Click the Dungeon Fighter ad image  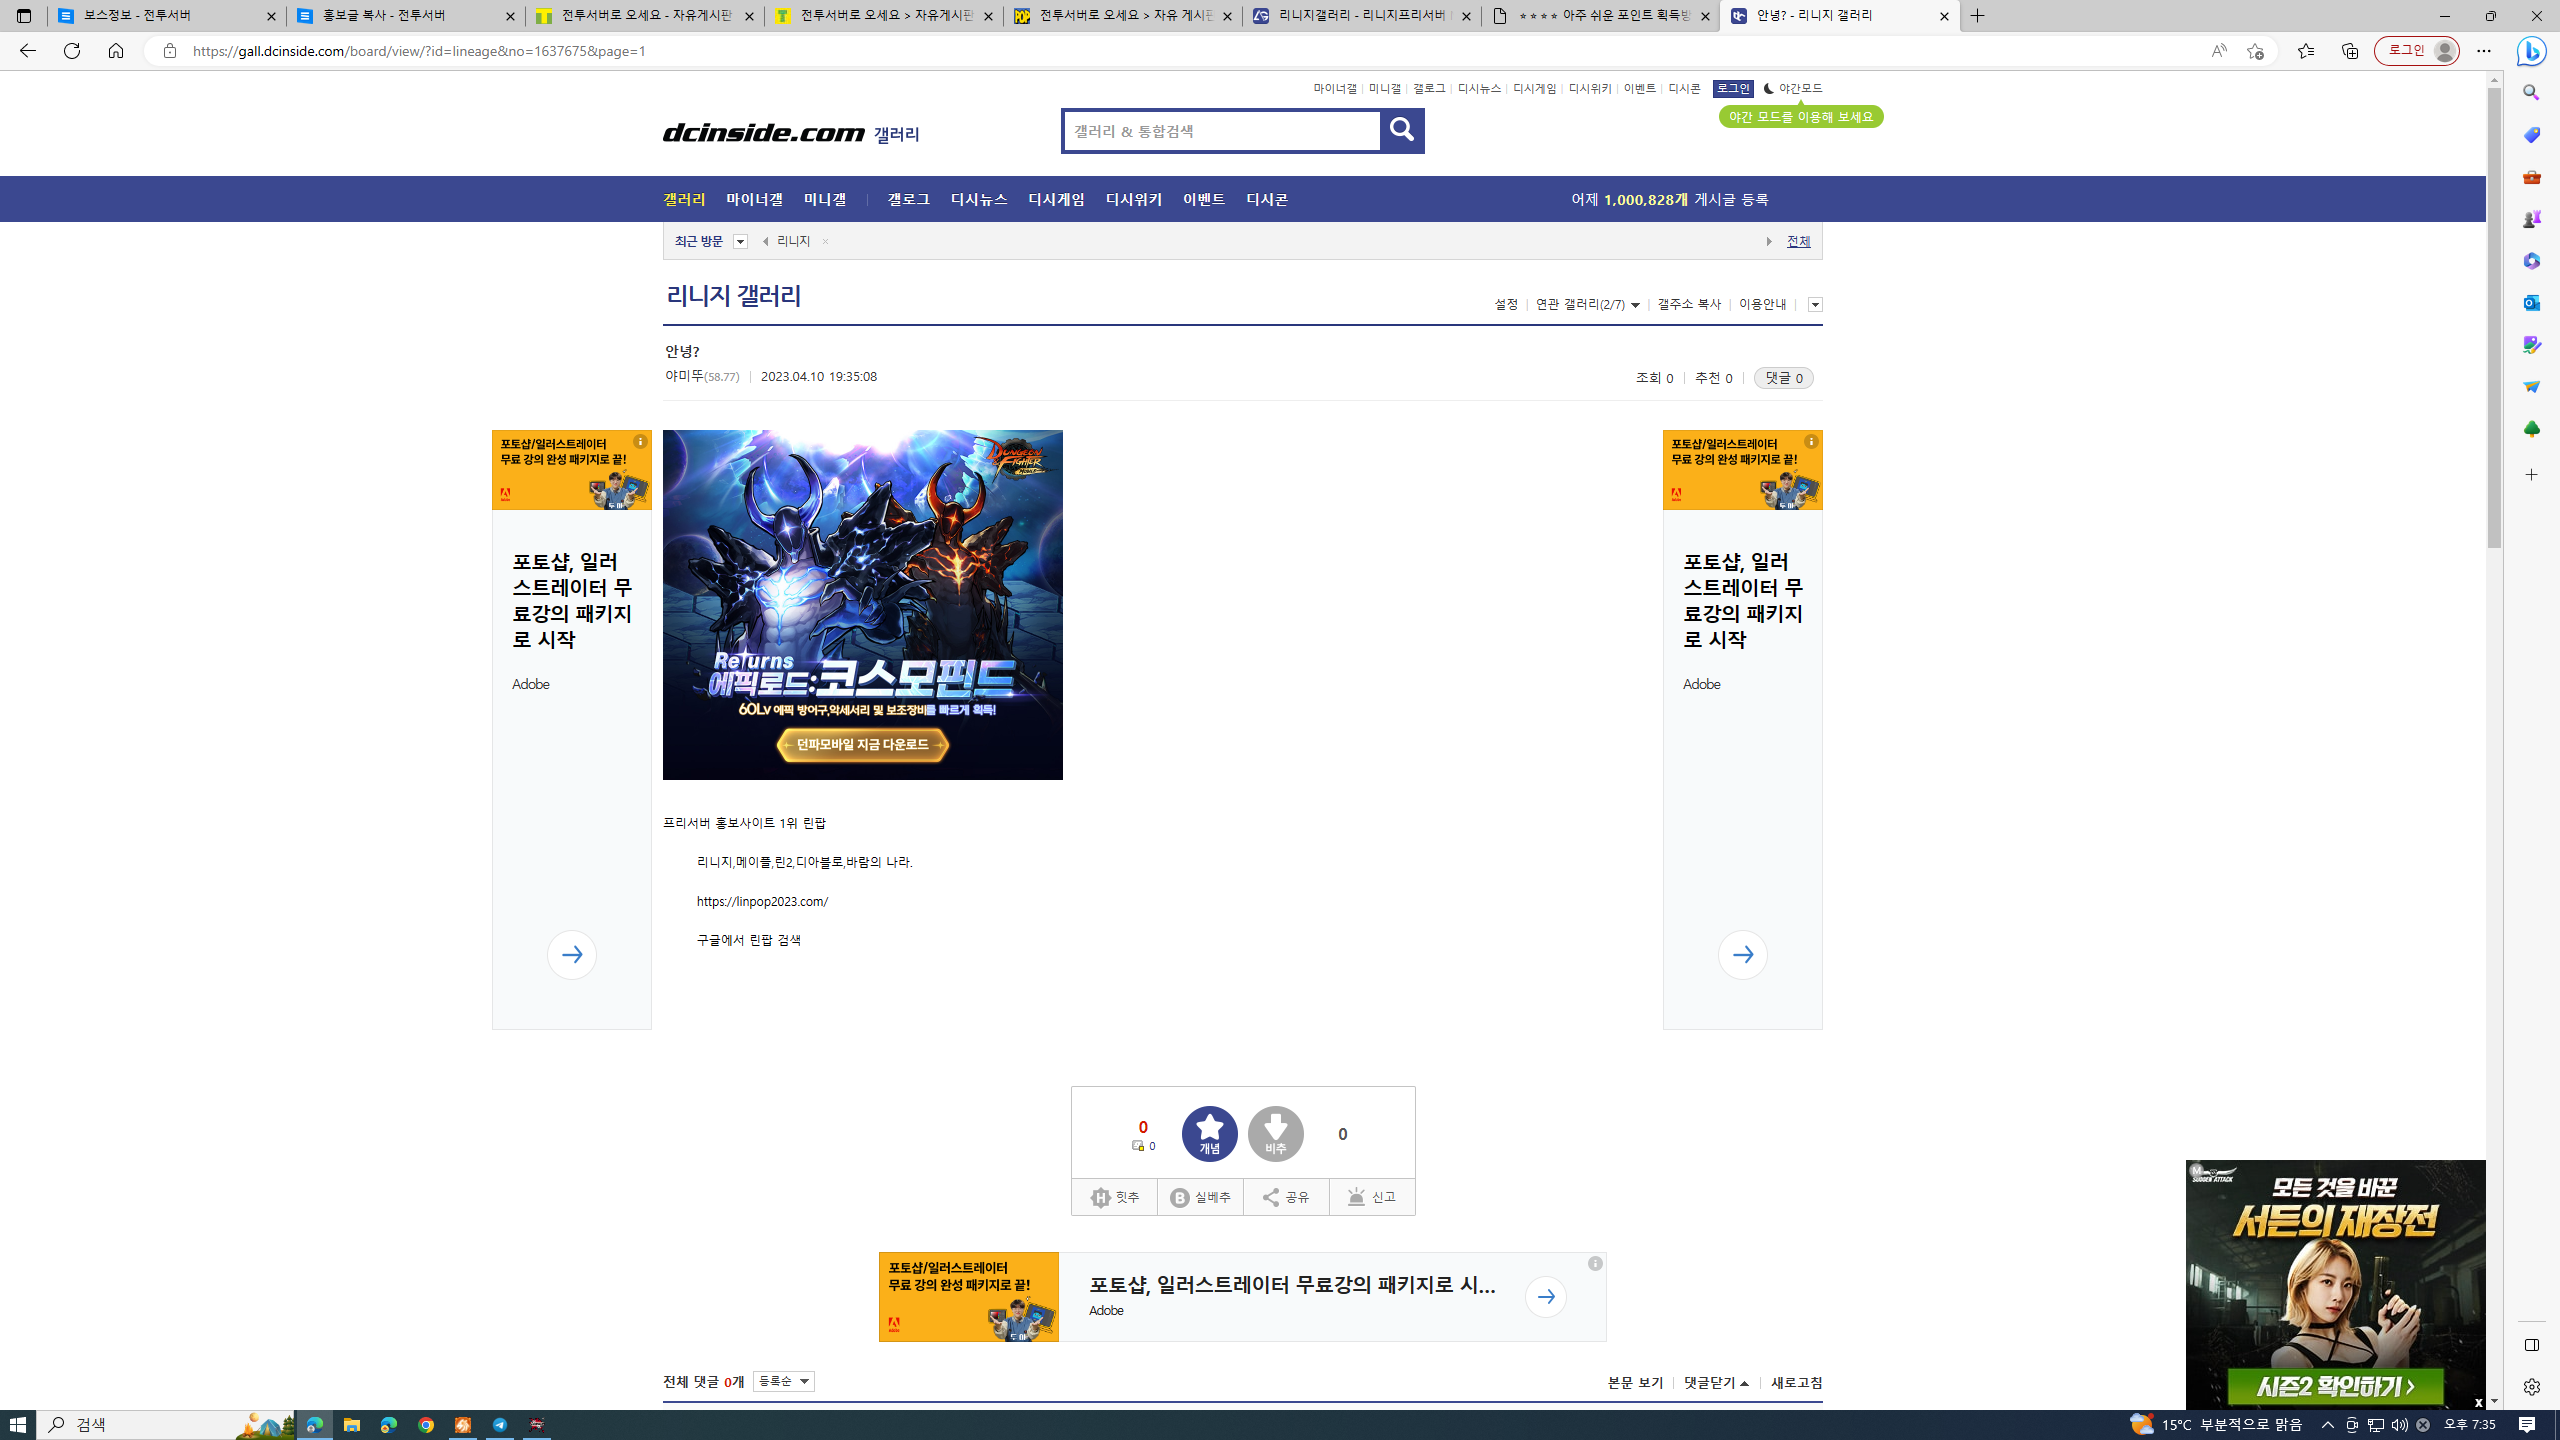coord(862,605)
